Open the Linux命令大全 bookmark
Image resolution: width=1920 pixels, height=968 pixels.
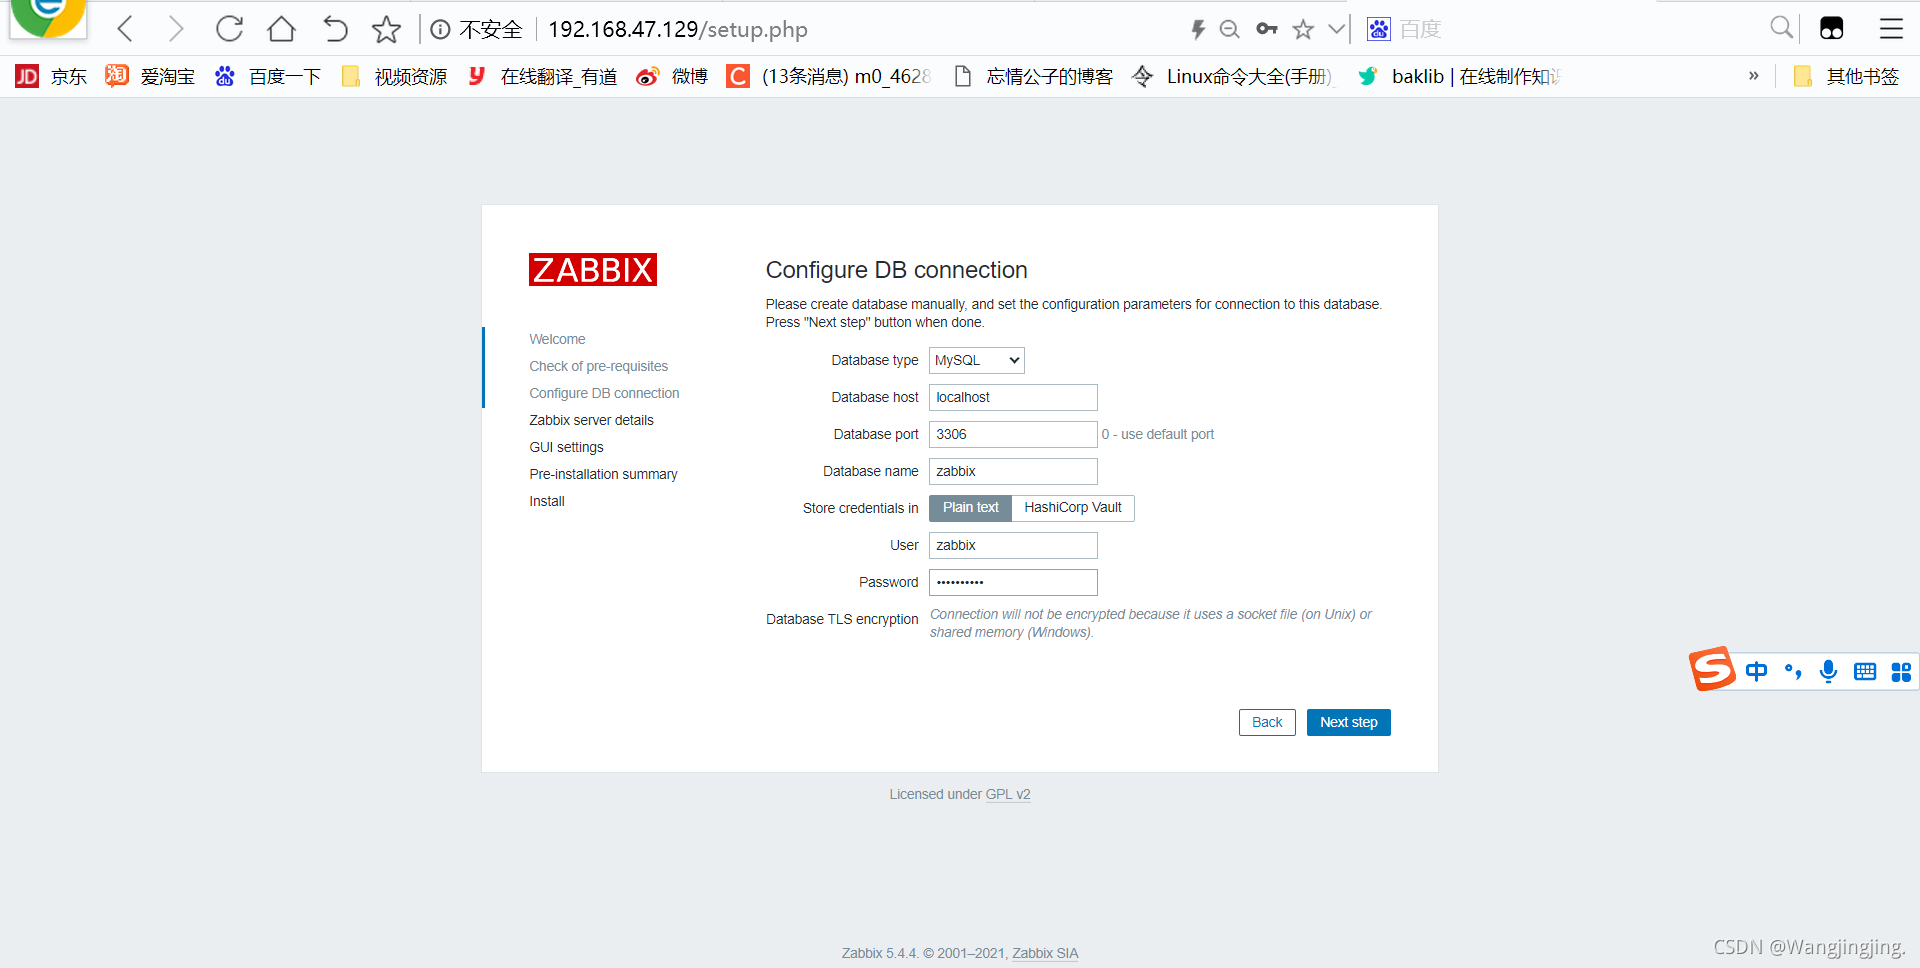[1232, 76]
